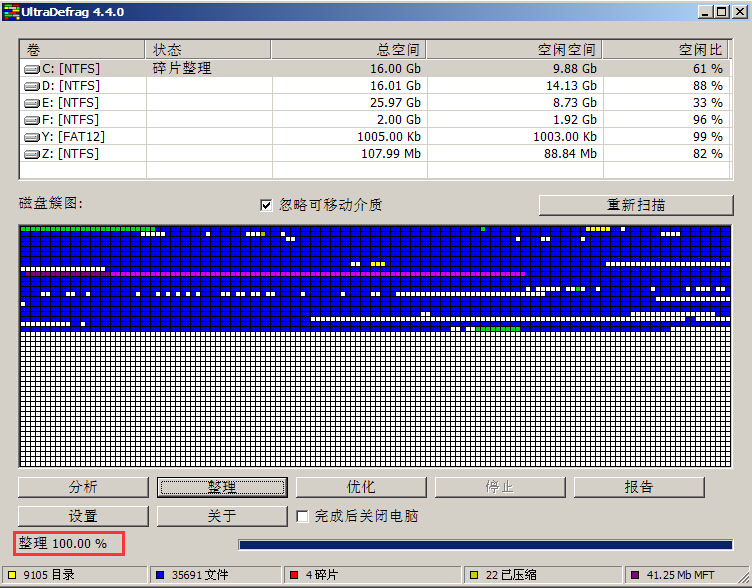Click the purple MFT legend square
The width and height of the screenshot is (752, 588).
coord(635,575)
